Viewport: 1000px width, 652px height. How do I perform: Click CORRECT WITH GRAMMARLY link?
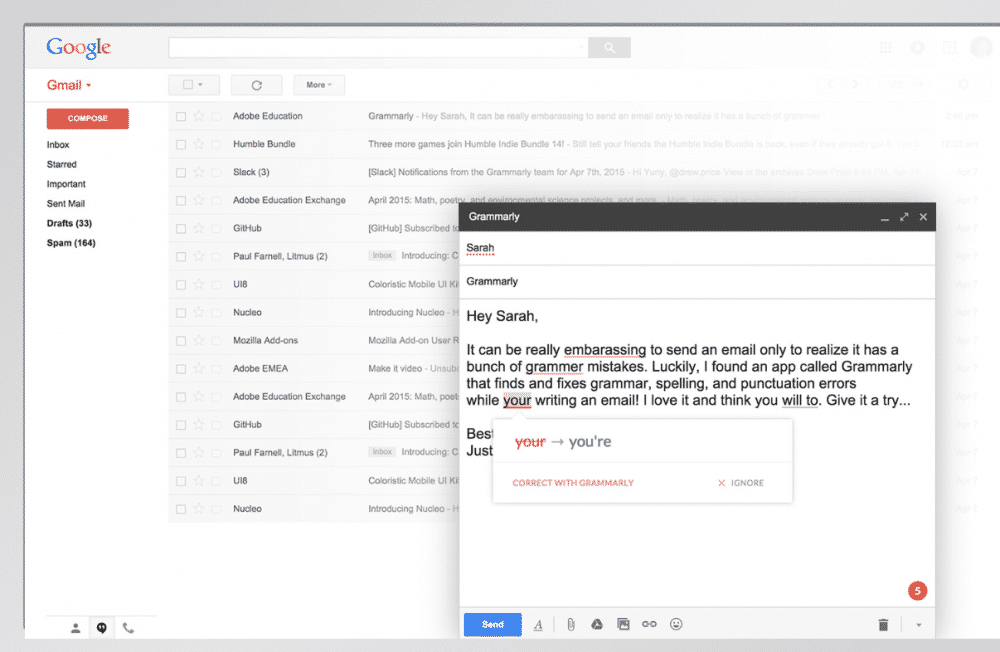click(x=573, y=483)
